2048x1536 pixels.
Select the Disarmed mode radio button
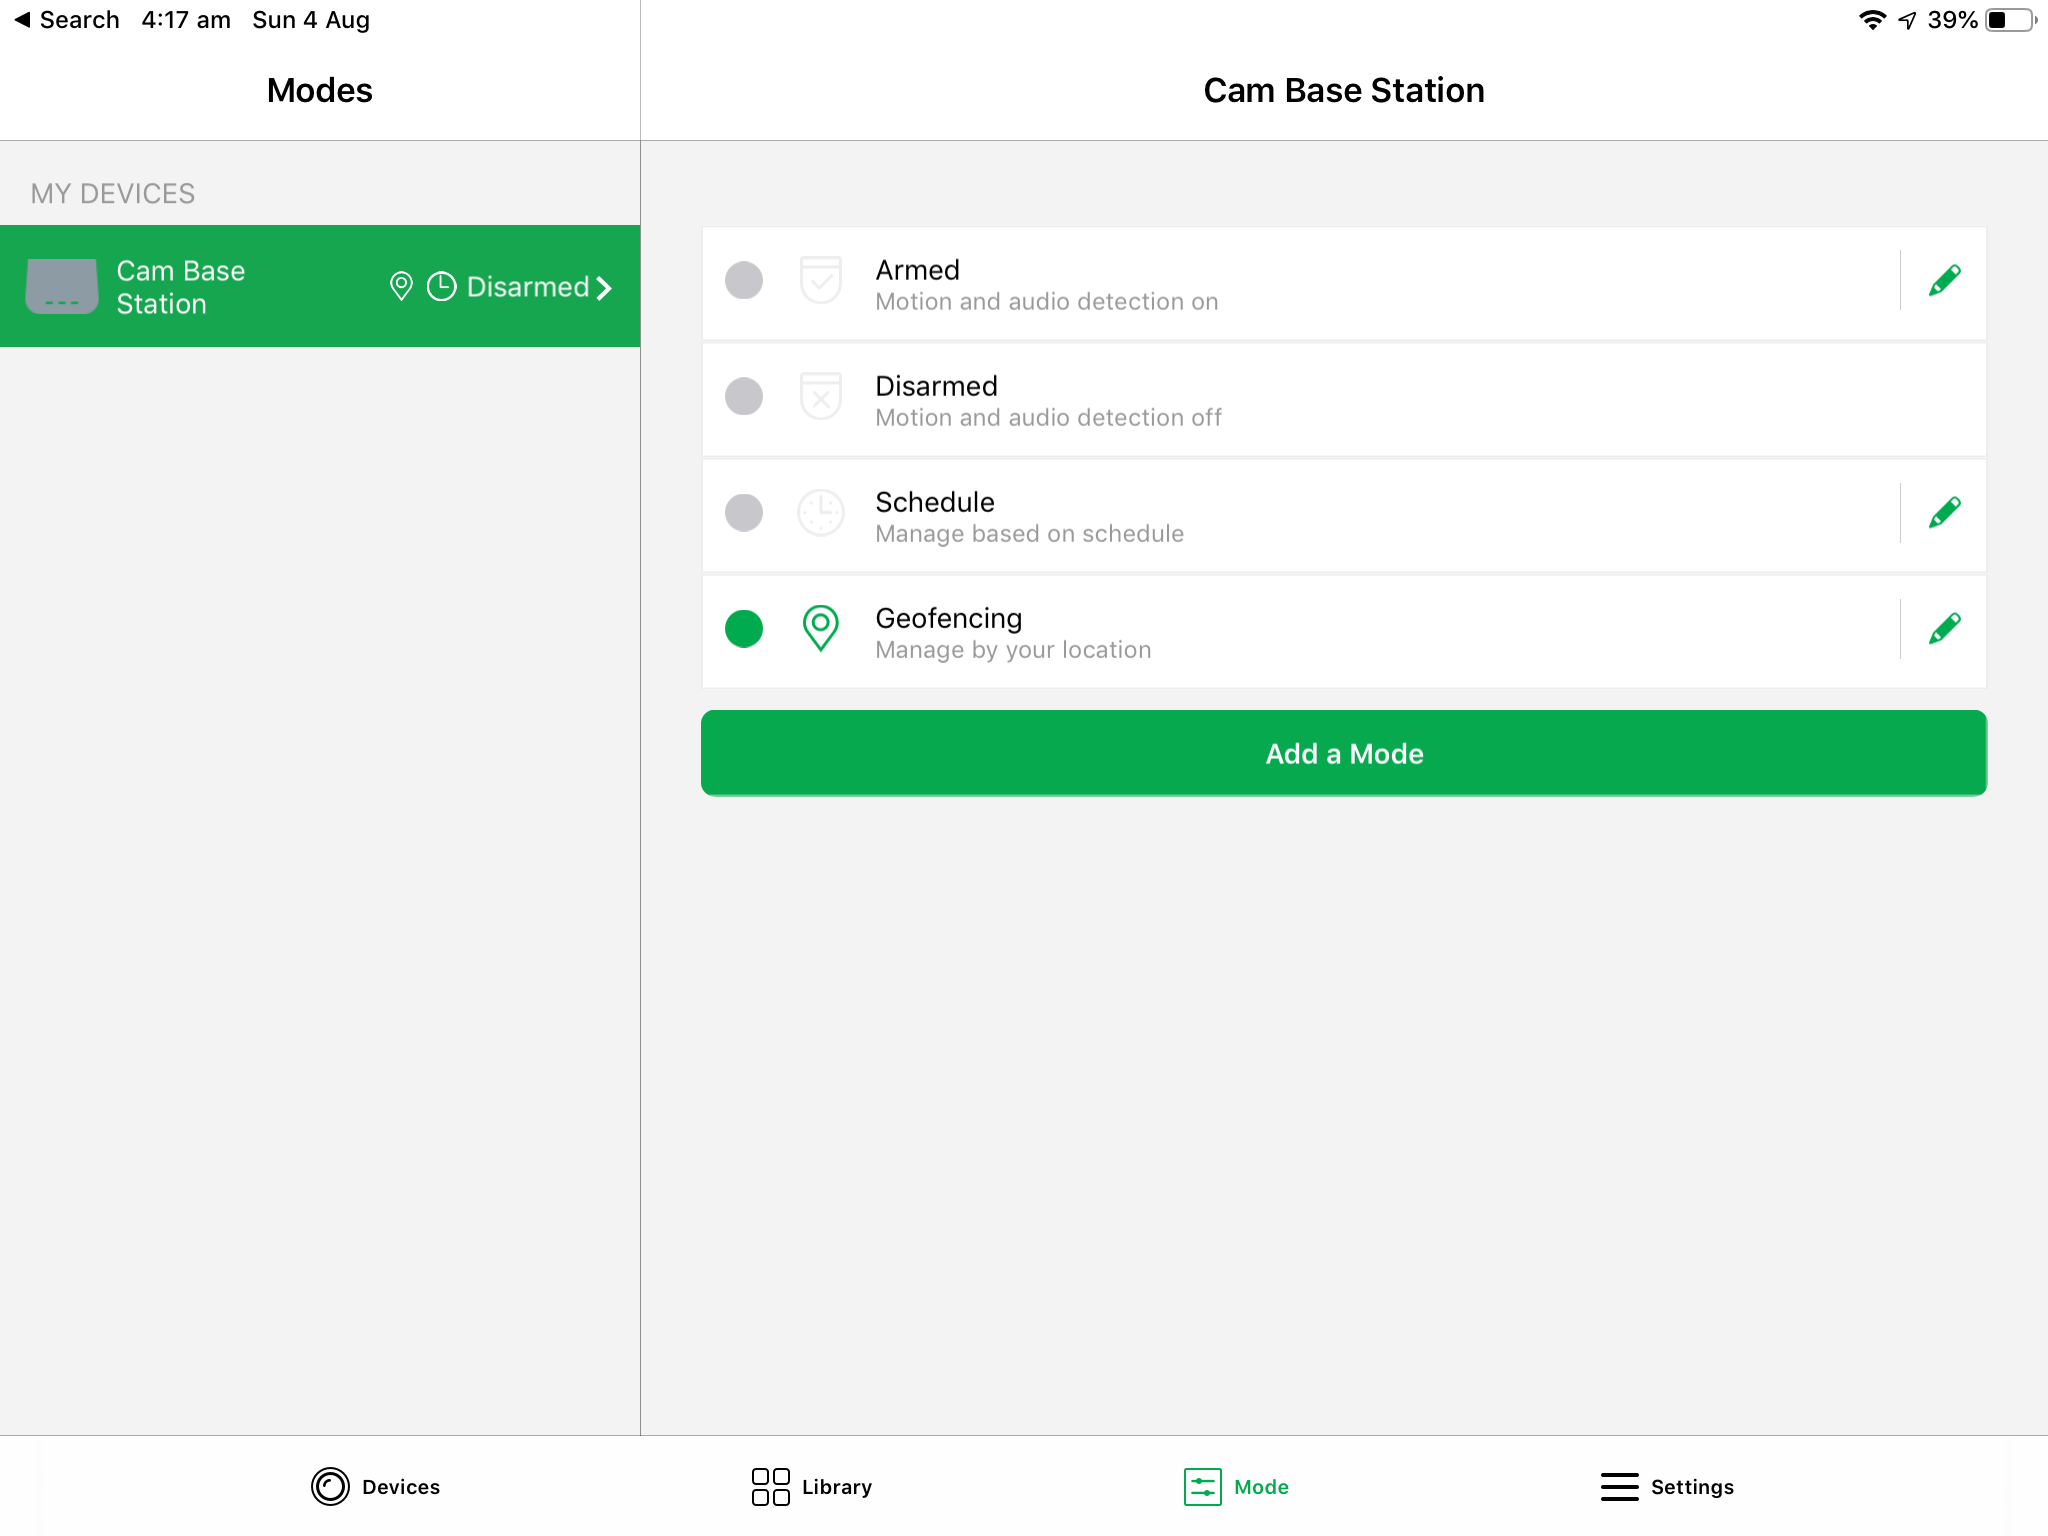point(744,396)
